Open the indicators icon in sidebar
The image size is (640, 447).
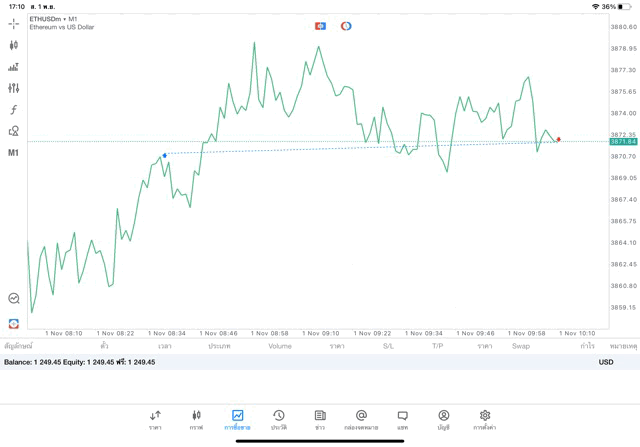(14, 67)
